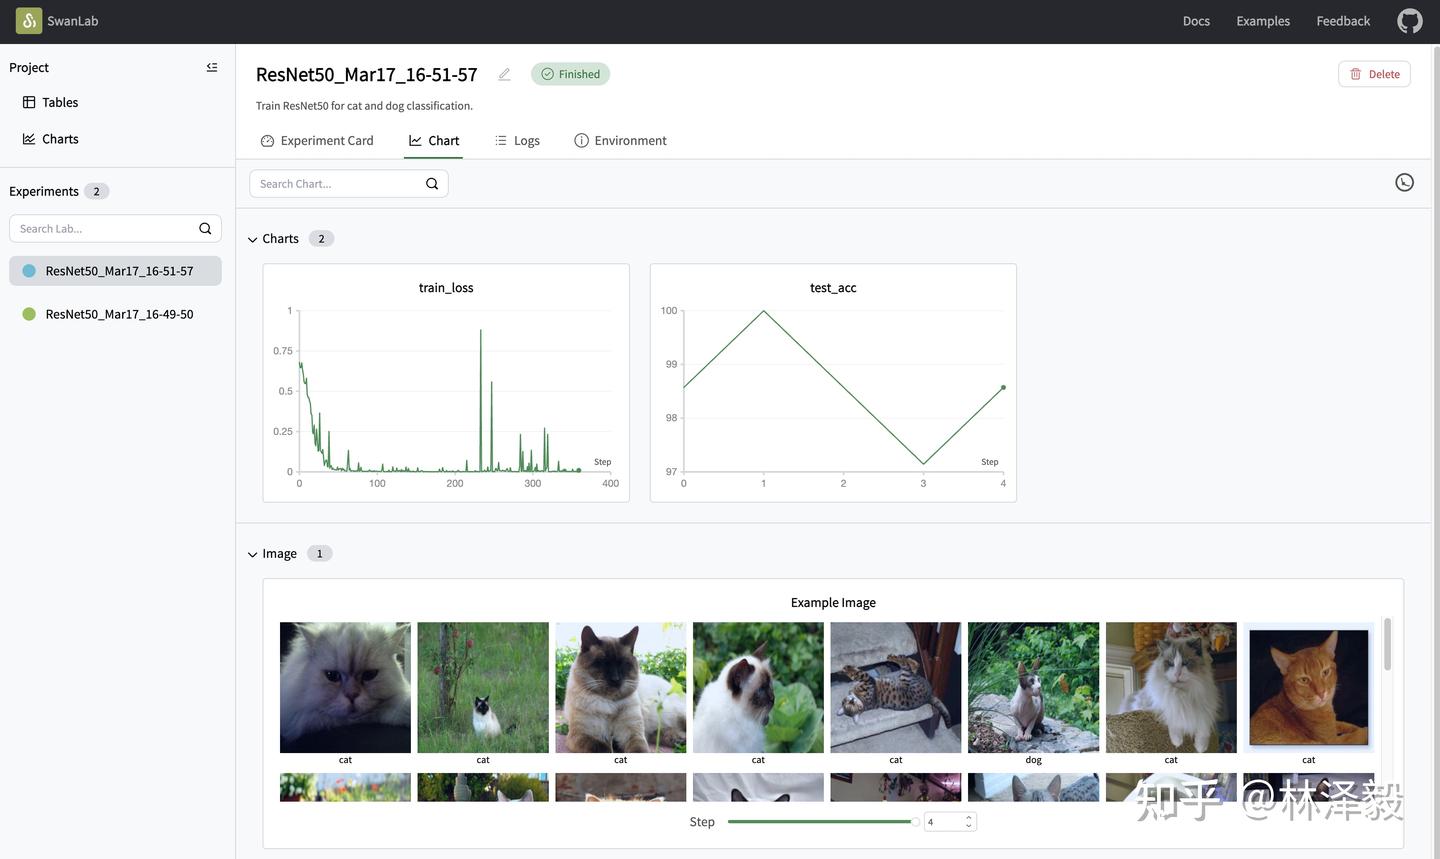The image size is (1440, 859).
Task: Collapse the Image section chevron
Action: 253,555
